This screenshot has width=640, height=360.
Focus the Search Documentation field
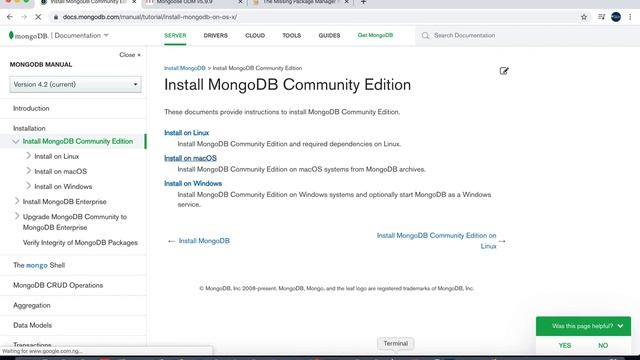tap(527, 36)
